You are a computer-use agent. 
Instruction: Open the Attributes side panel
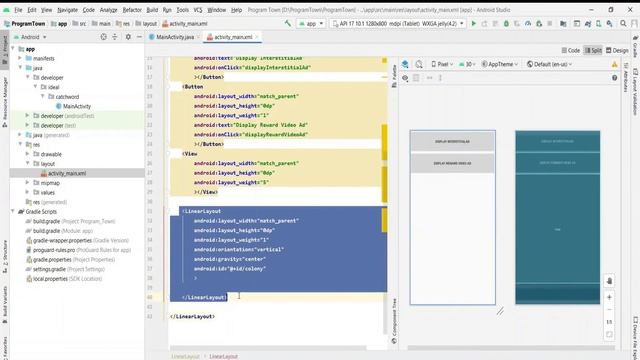point(625,78)
